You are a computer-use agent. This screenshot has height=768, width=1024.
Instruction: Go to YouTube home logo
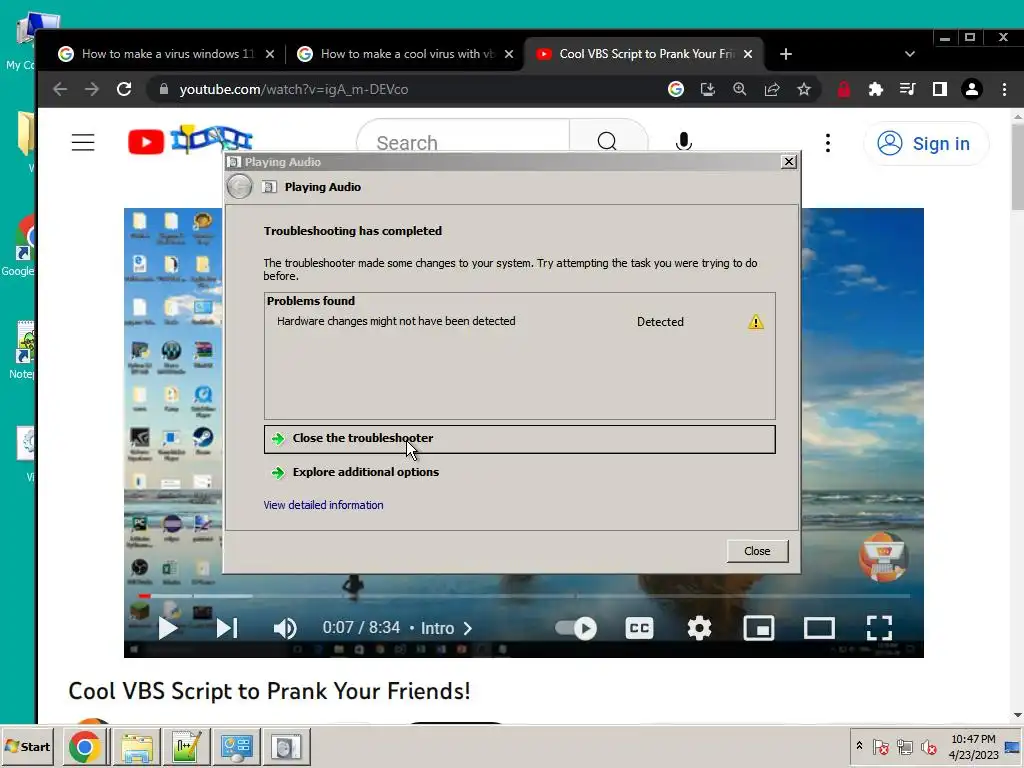190,140
